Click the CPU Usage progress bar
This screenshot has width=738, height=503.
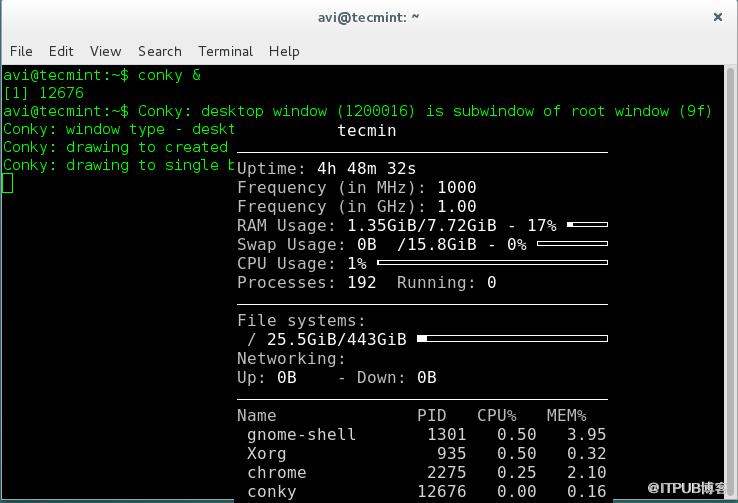coord(492,262)
